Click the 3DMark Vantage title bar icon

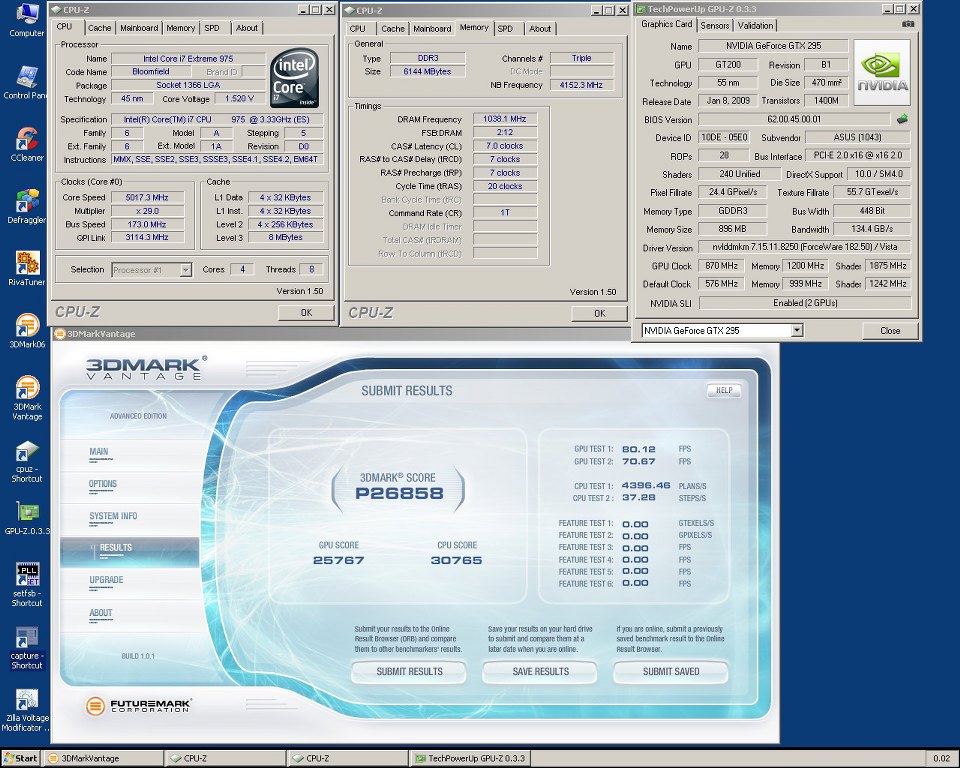(59, 334)
